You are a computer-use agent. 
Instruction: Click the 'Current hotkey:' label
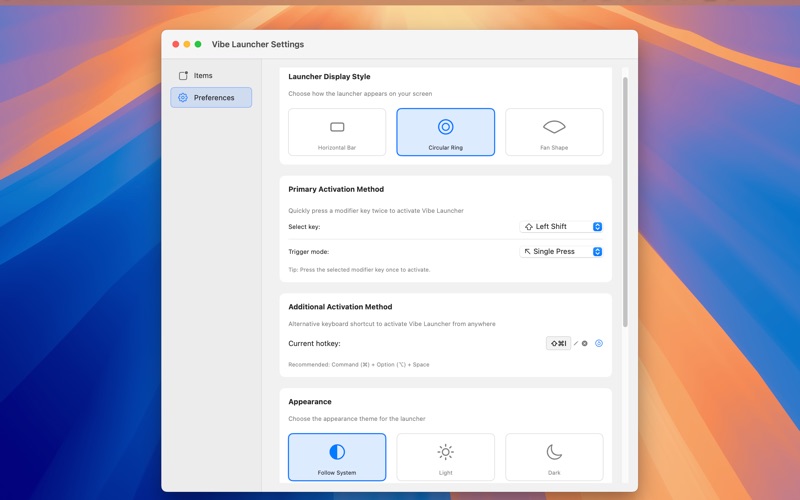(314, 343)
